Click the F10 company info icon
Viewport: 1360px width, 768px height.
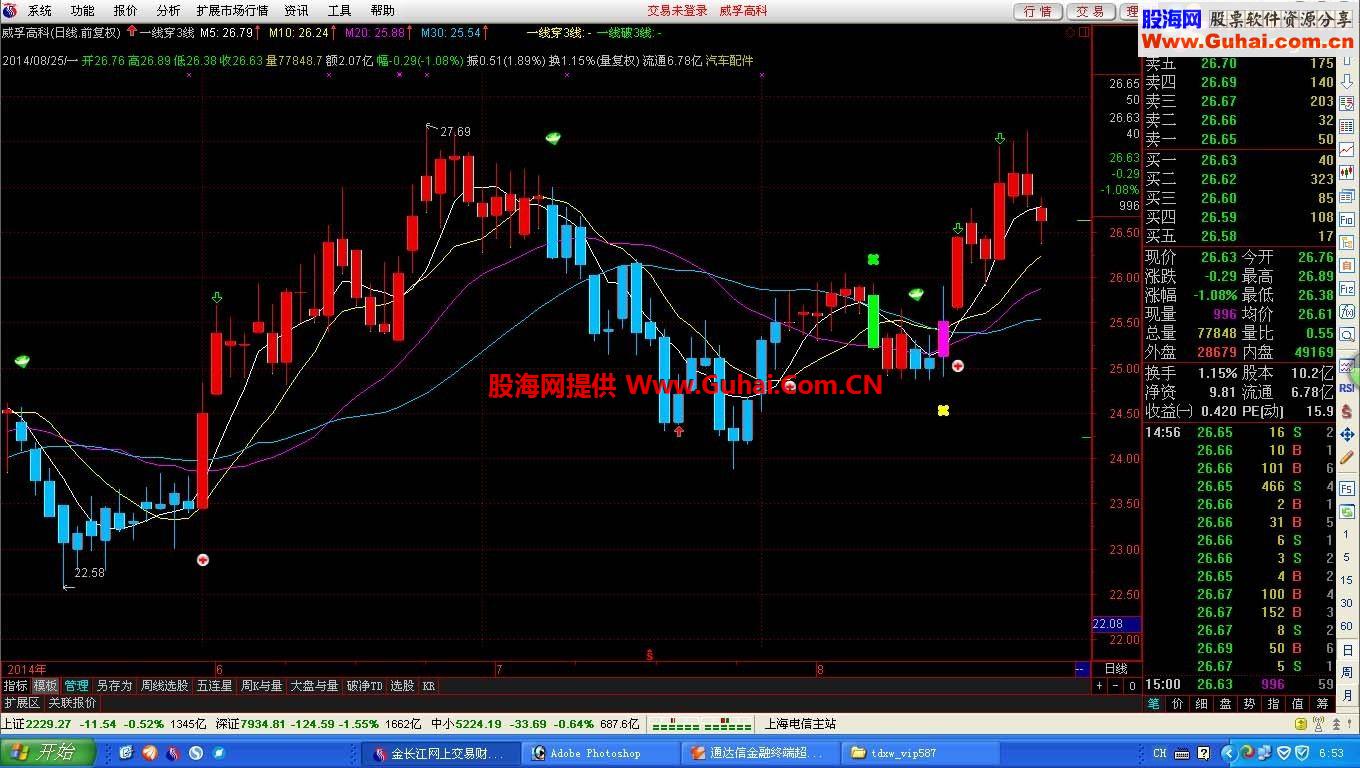point(1347,219)
